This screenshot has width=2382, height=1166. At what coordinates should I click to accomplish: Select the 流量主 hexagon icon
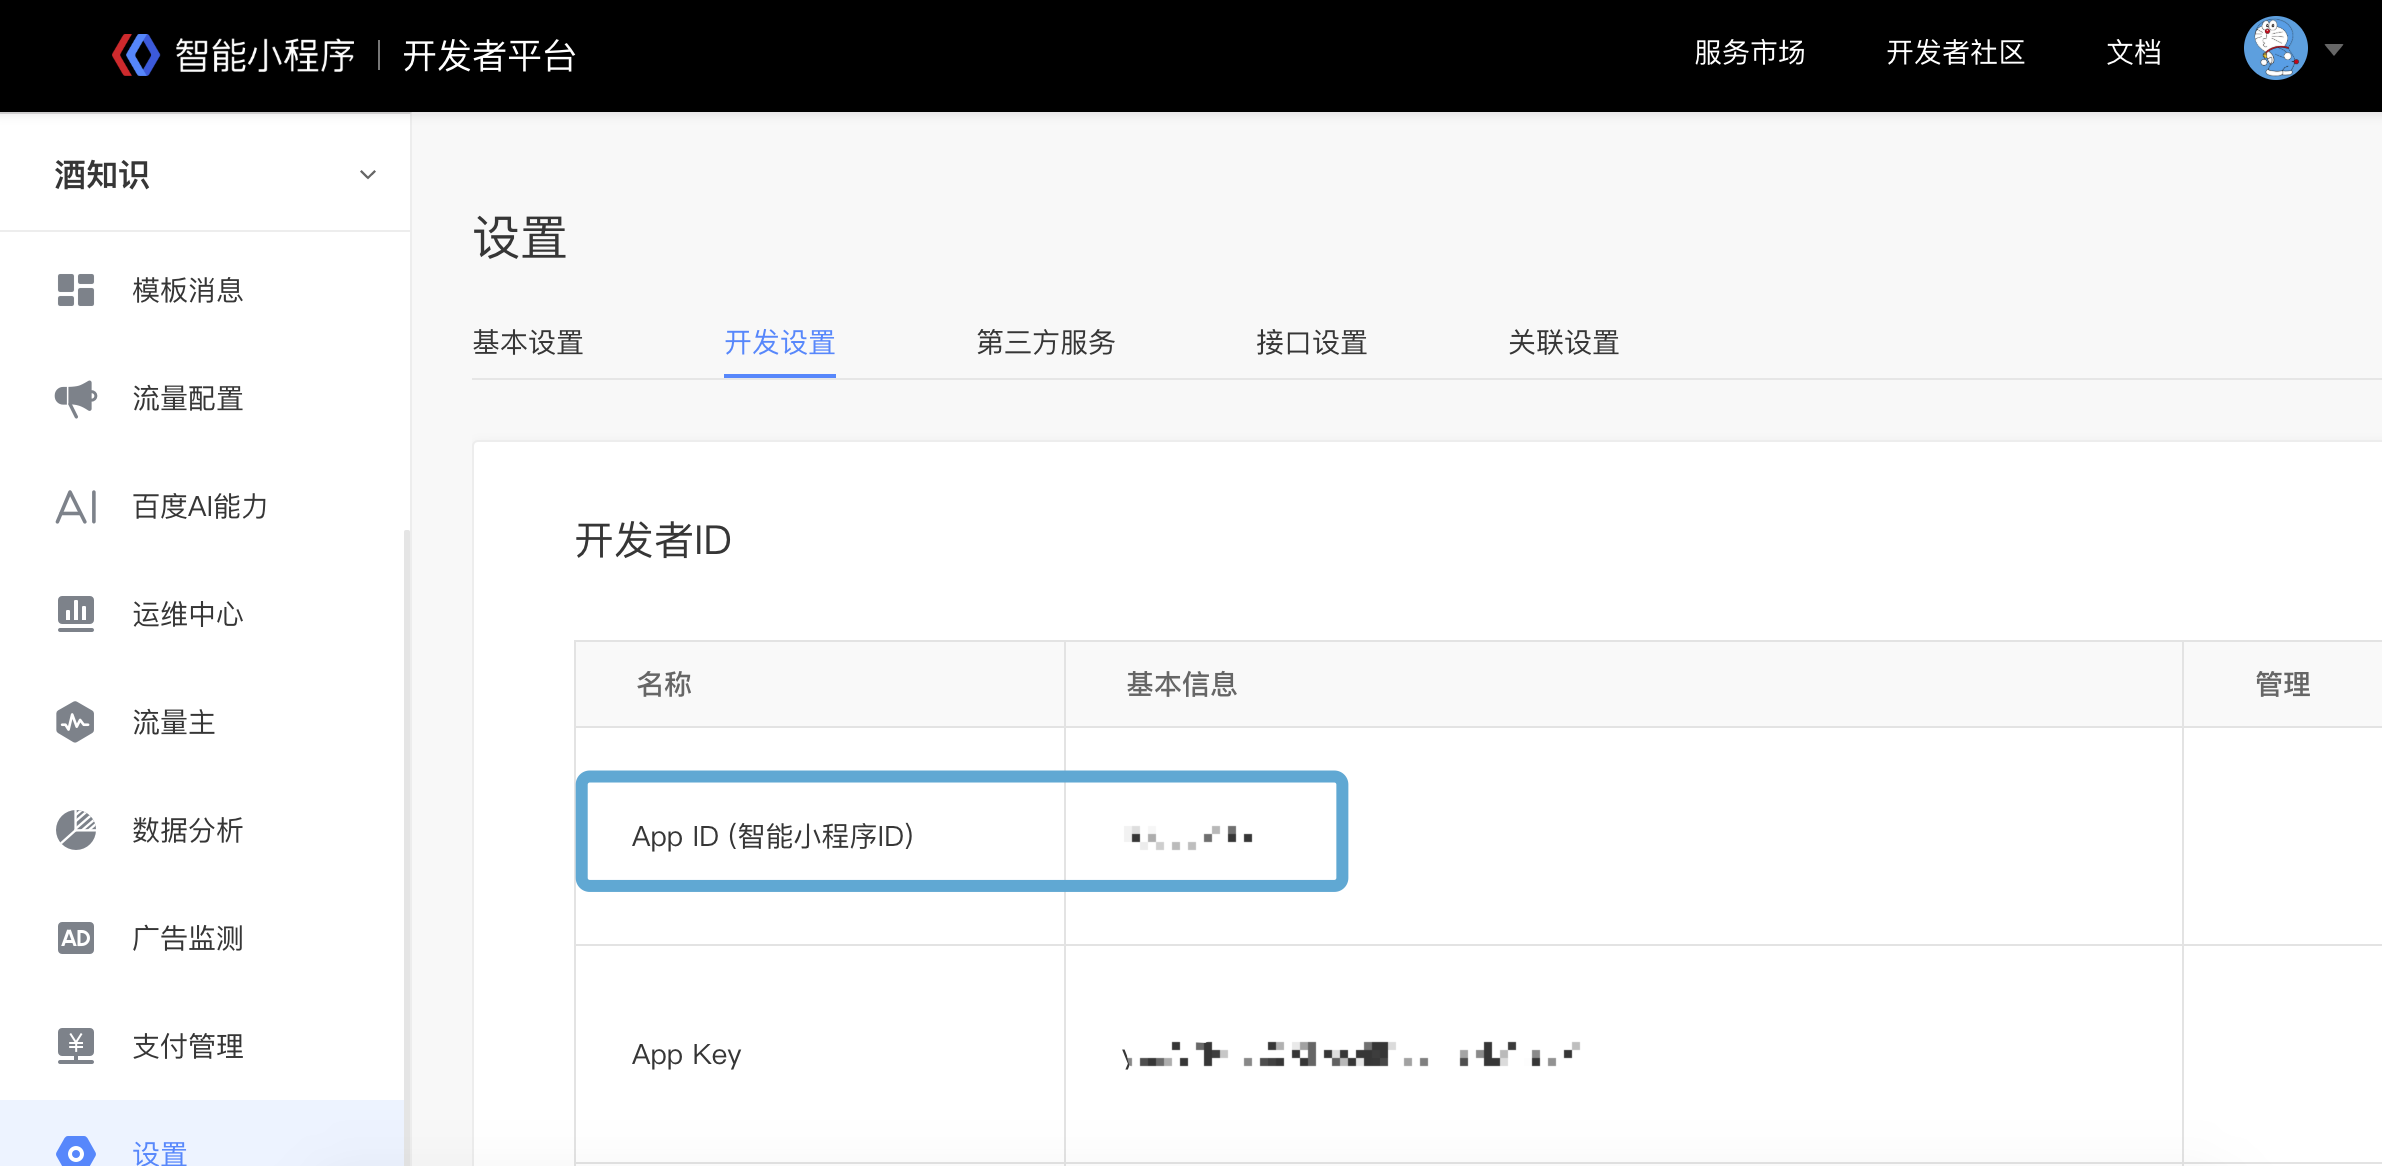coord(75,722)
